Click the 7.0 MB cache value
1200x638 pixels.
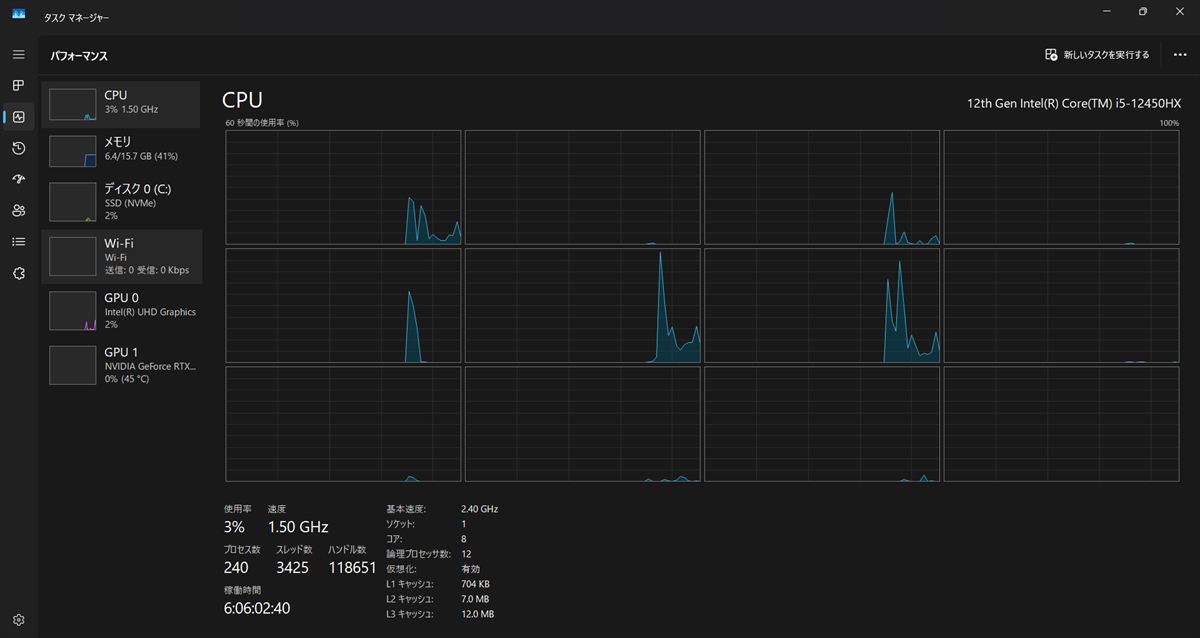[x=475, y=599]
